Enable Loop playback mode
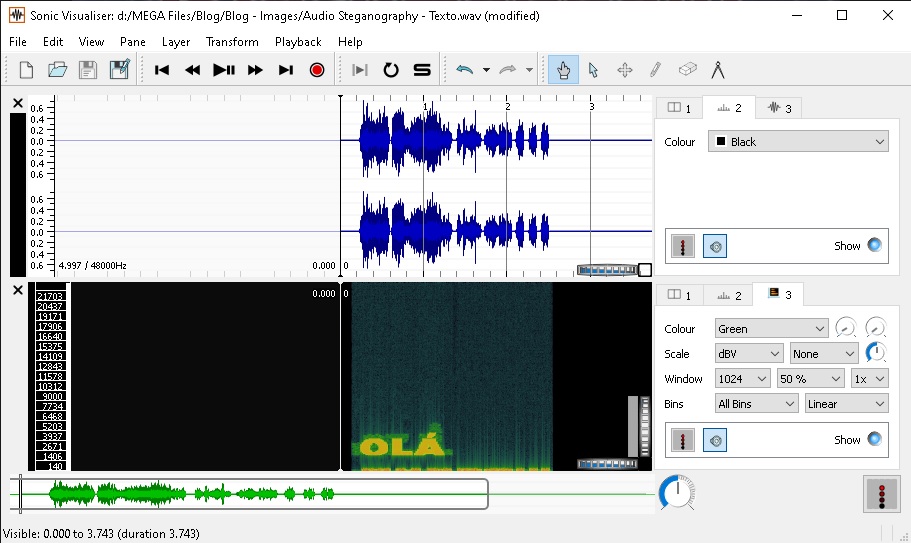This screenshot has height=543, width=911. click(391, 70)
